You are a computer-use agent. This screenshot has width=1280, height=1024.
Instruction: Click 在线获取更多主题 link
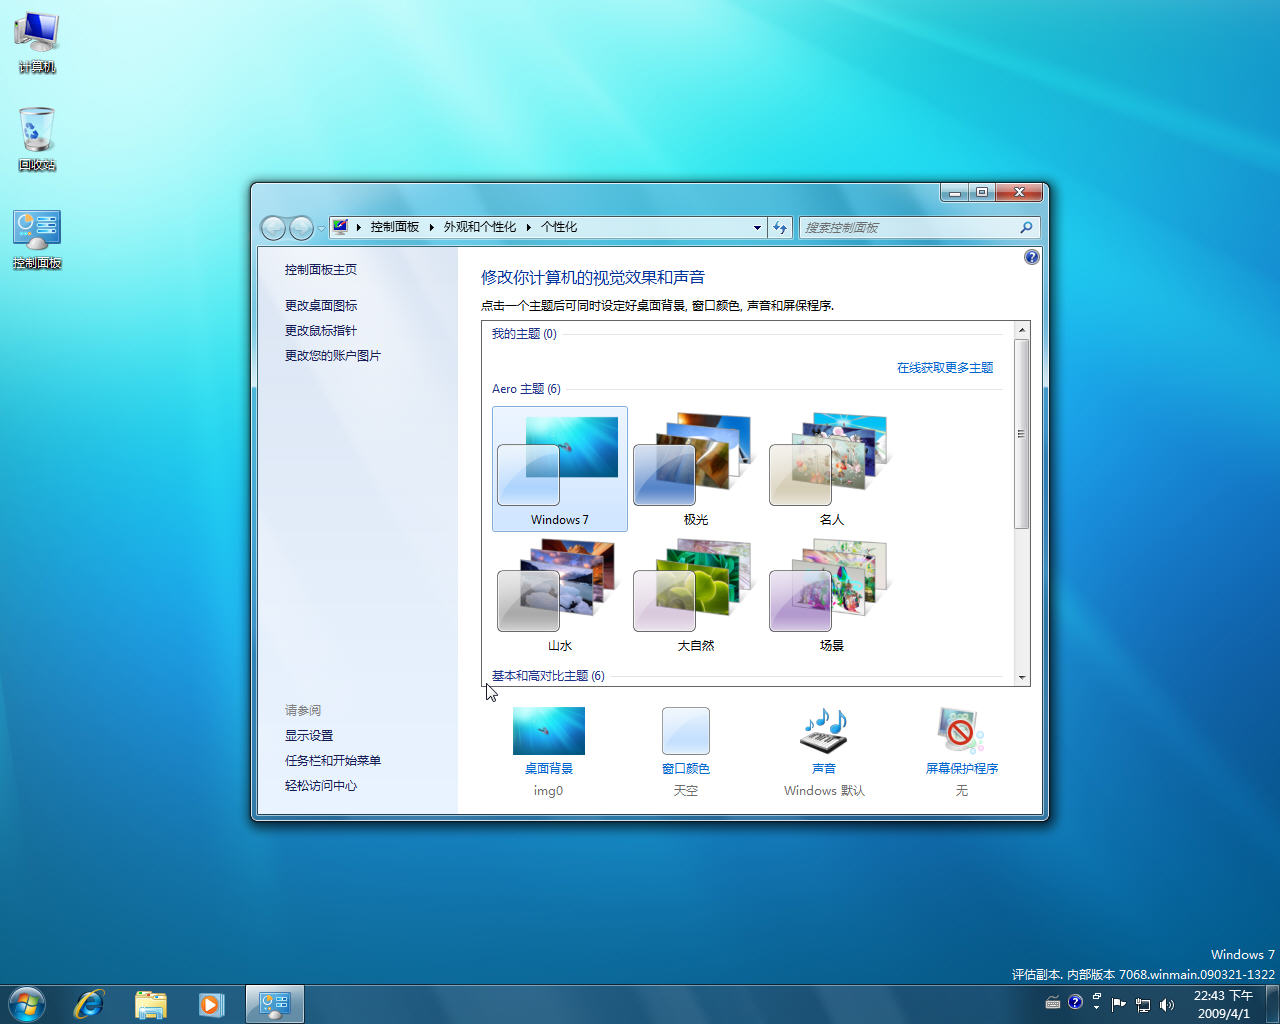(x=945, y=368)
